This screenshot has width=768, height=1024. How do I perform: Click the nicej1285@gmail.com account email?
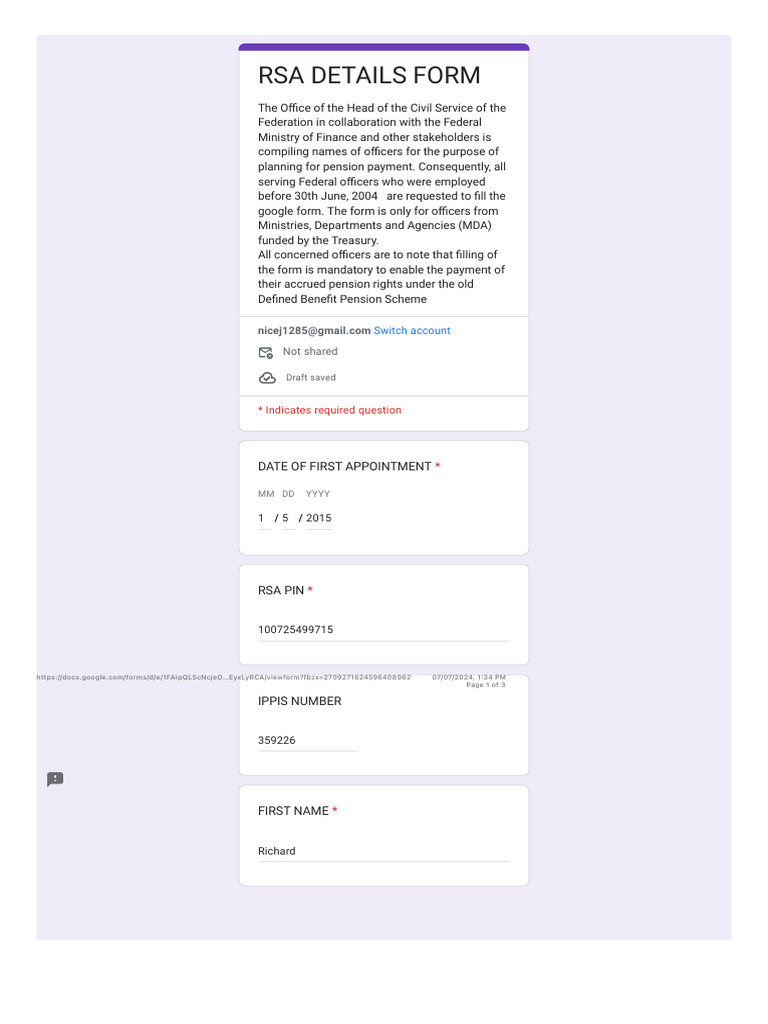pos(314,331)
